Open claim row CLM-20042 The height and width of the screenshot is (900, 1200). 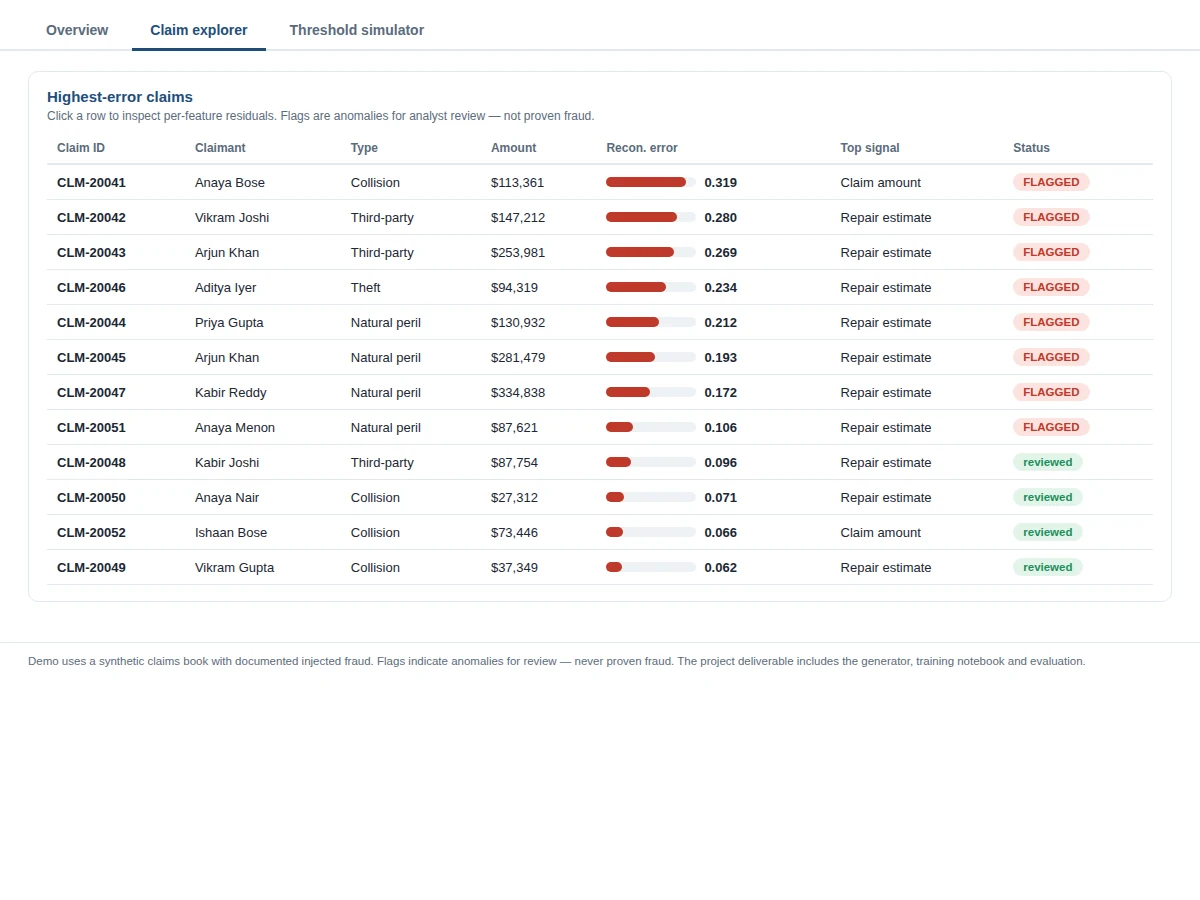point(600,217)
